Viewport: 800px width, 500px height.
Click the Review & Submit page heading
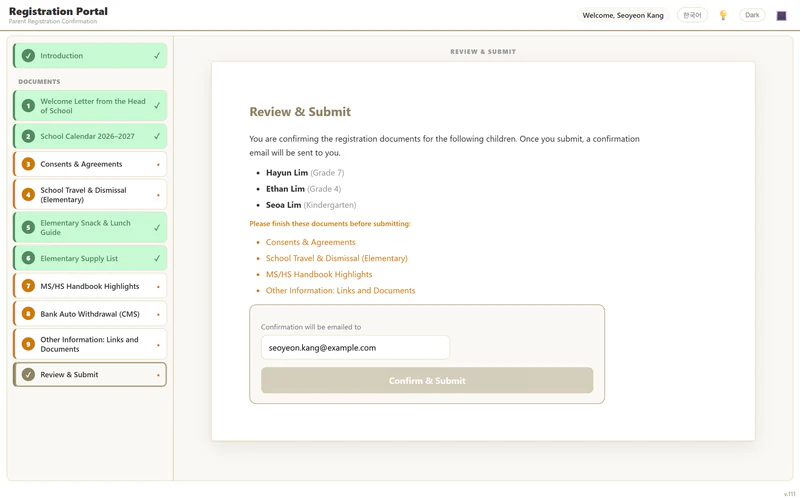(x=300, y=112)
